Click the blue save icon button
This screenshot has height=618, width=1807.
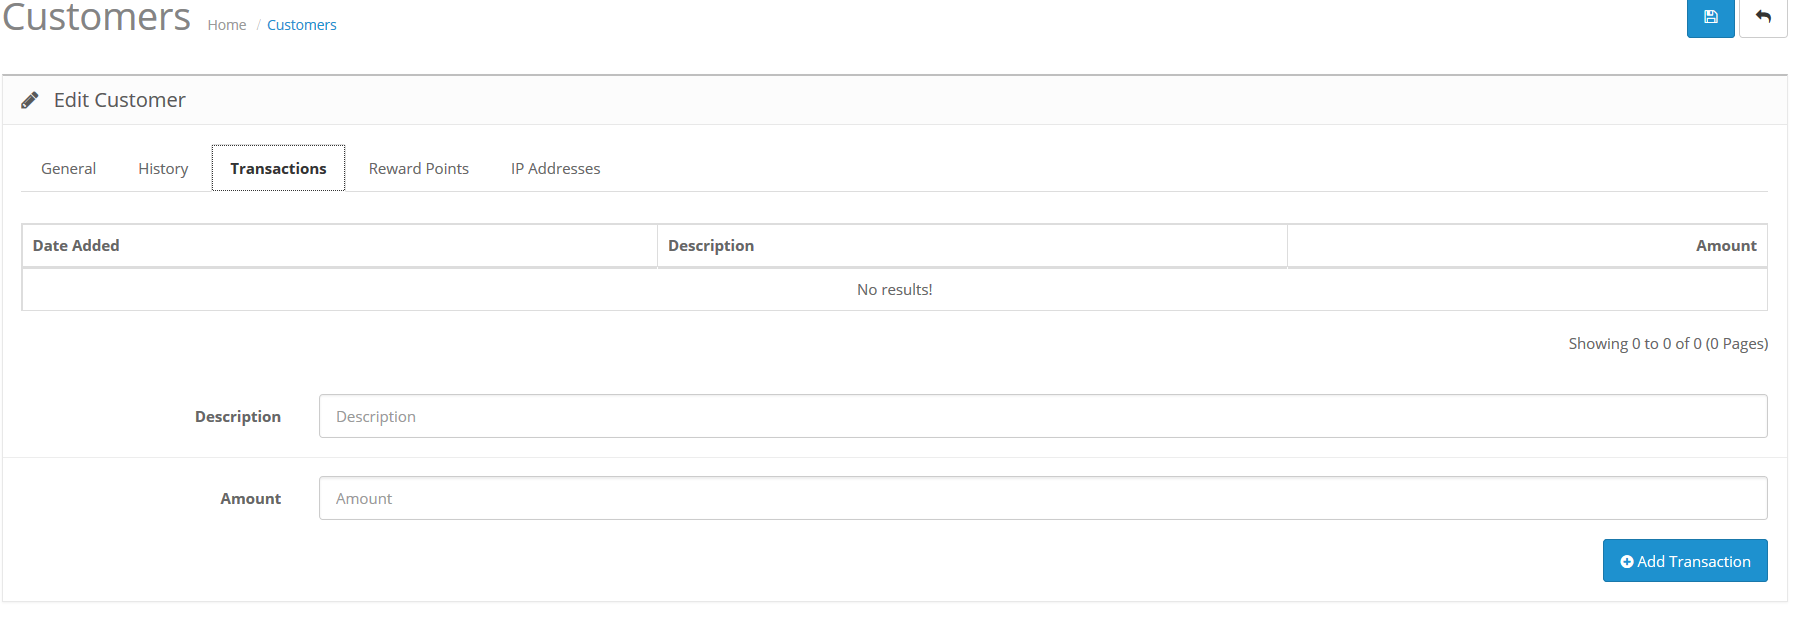[x=1710, y=17]
